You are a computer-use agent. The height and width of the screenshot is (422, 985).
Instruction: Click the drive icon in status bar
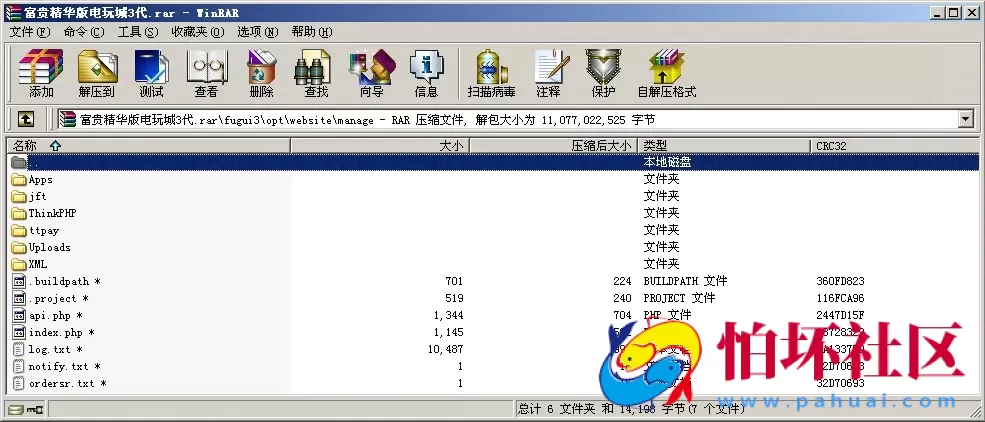[x=16, y=410]
